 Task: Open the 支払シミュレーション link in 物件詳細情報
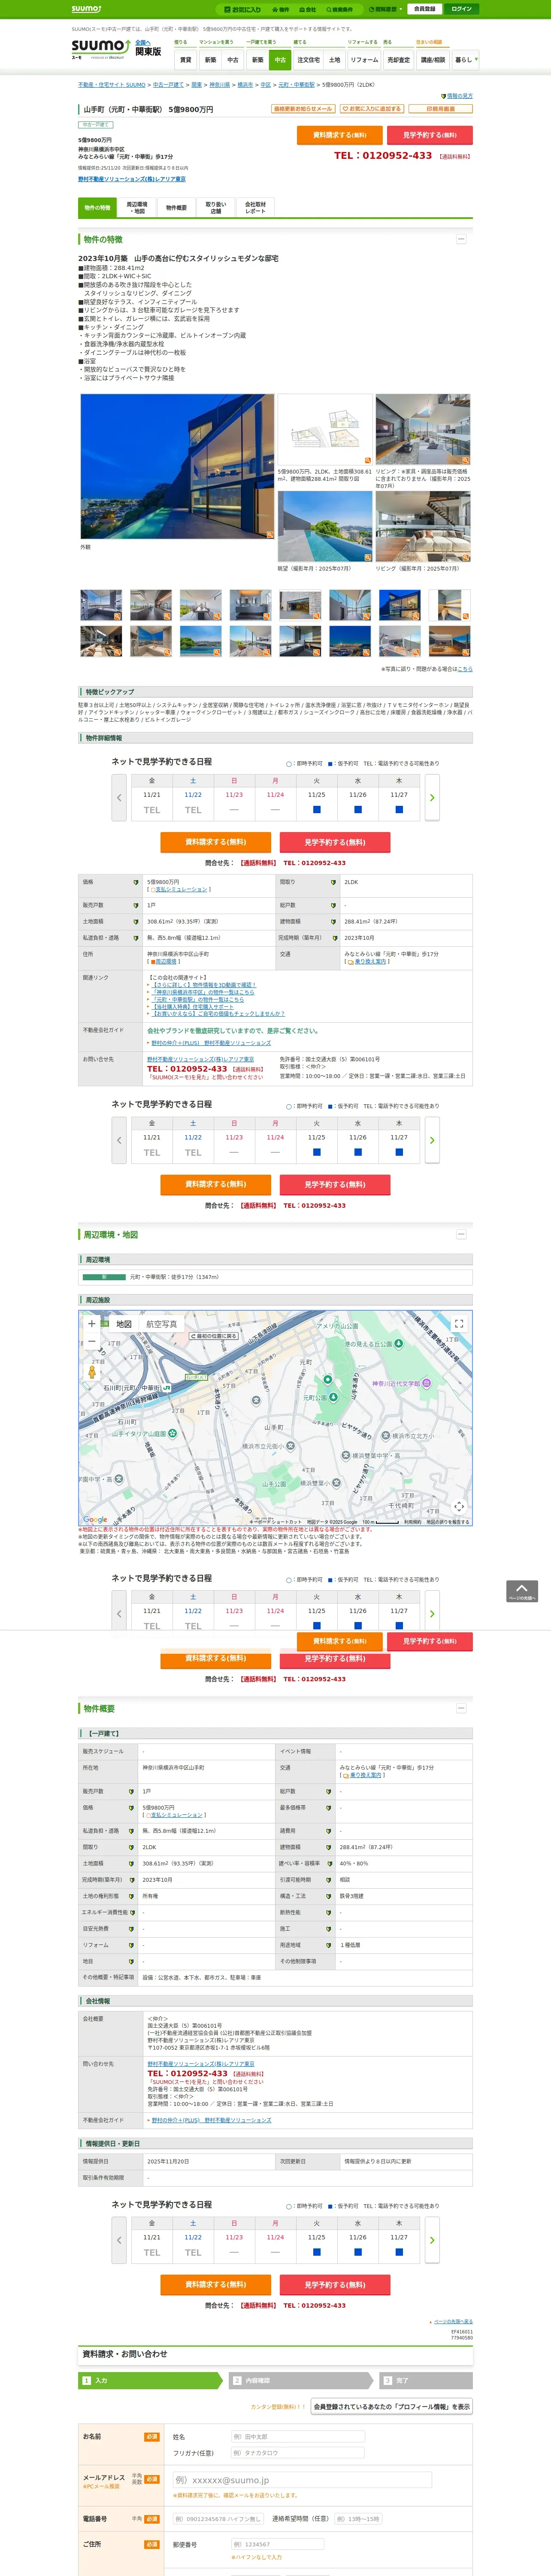point(181,889)
